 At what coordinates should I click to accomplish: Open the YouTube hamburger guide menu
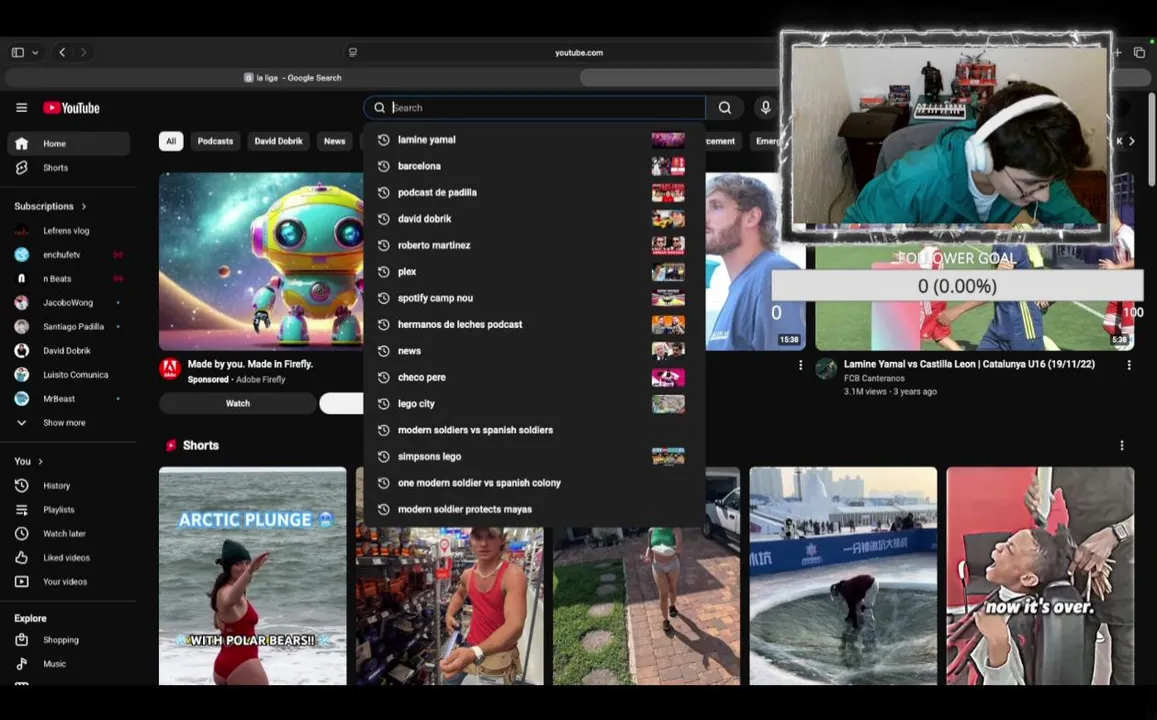coord(21,108)
